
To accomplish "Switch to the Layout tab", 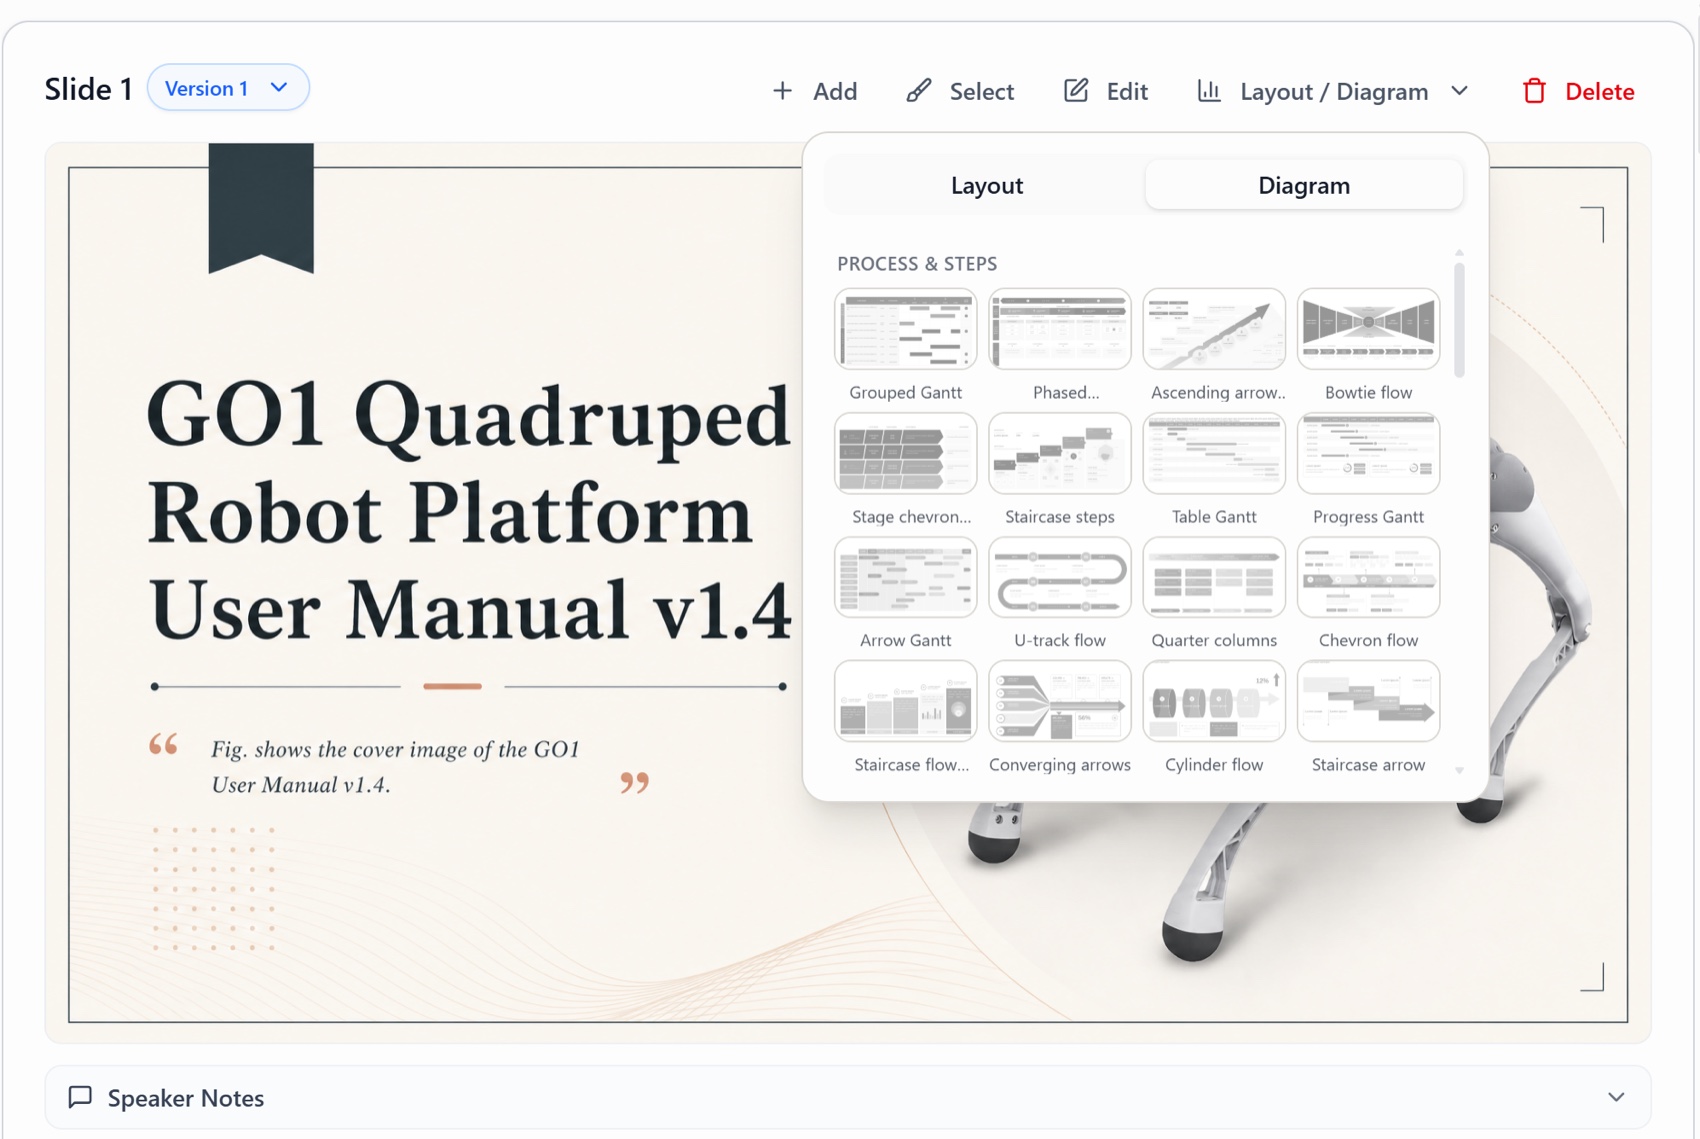I will point(986,185).
